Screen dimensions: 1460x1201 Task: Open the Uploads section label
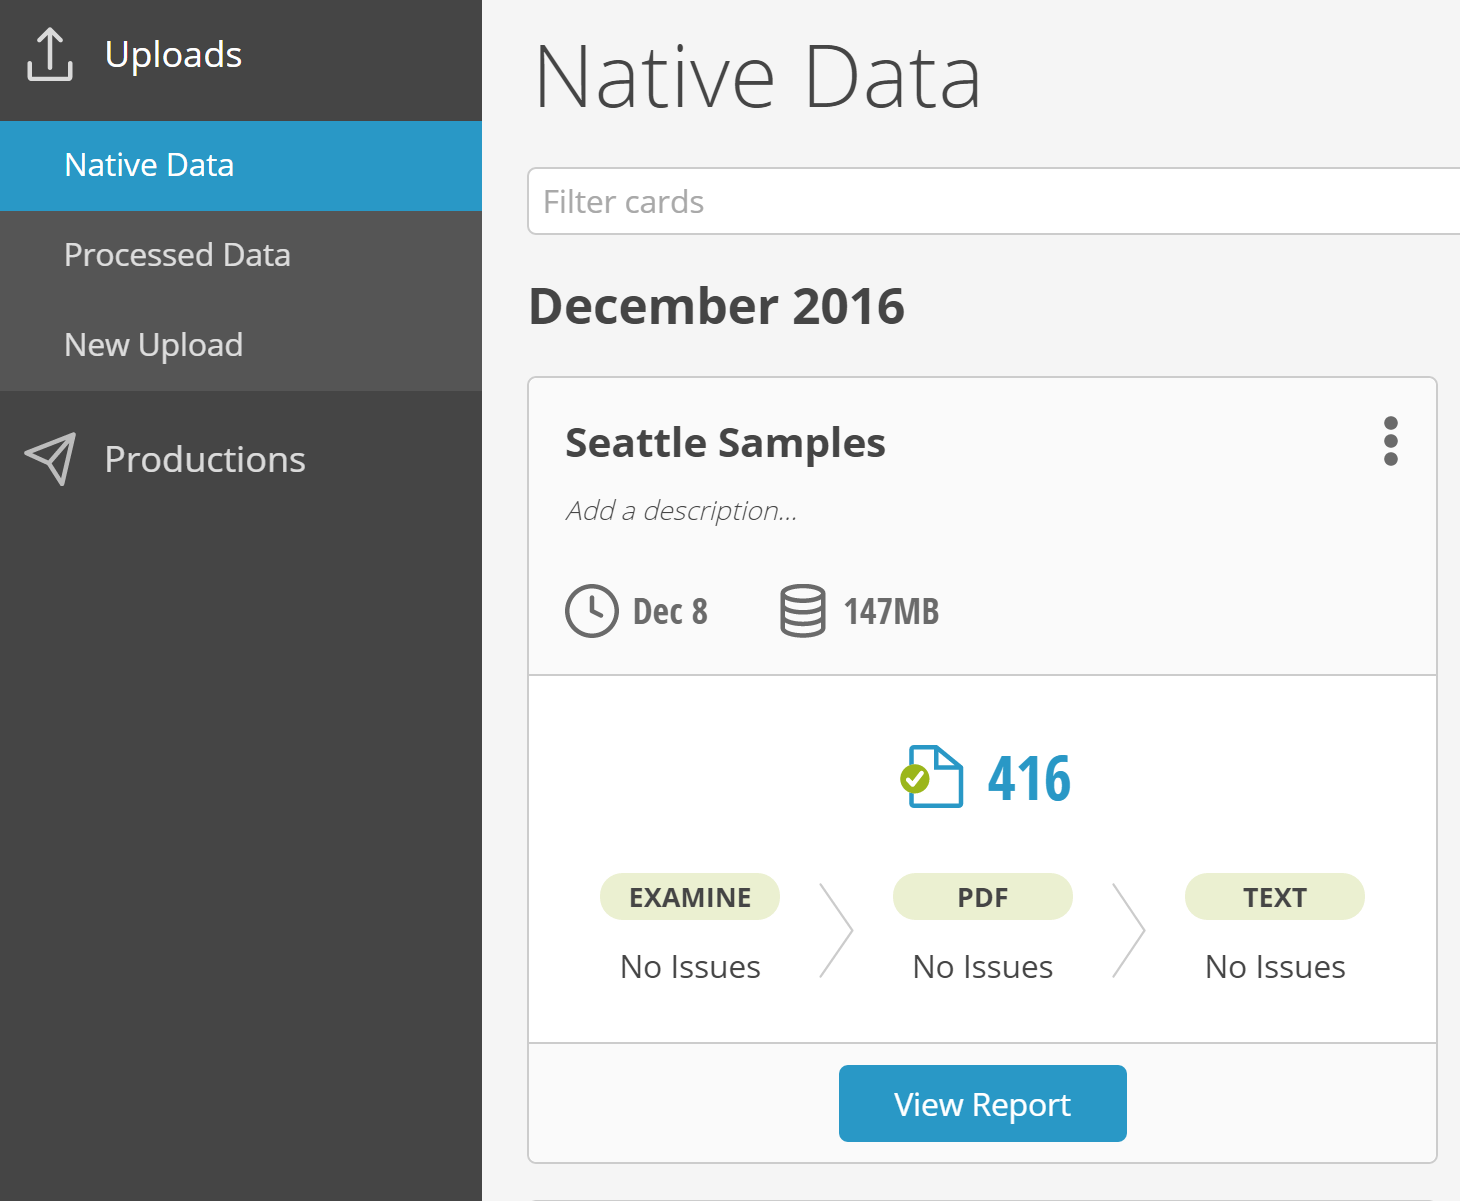[173, 54]
